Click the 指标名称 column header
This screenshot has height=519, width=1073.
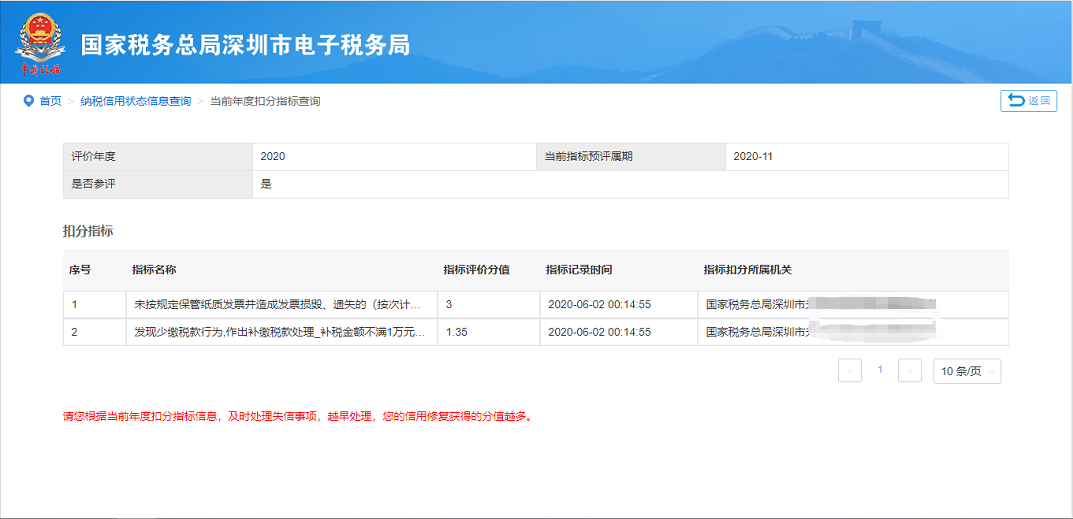coord(154,270)
